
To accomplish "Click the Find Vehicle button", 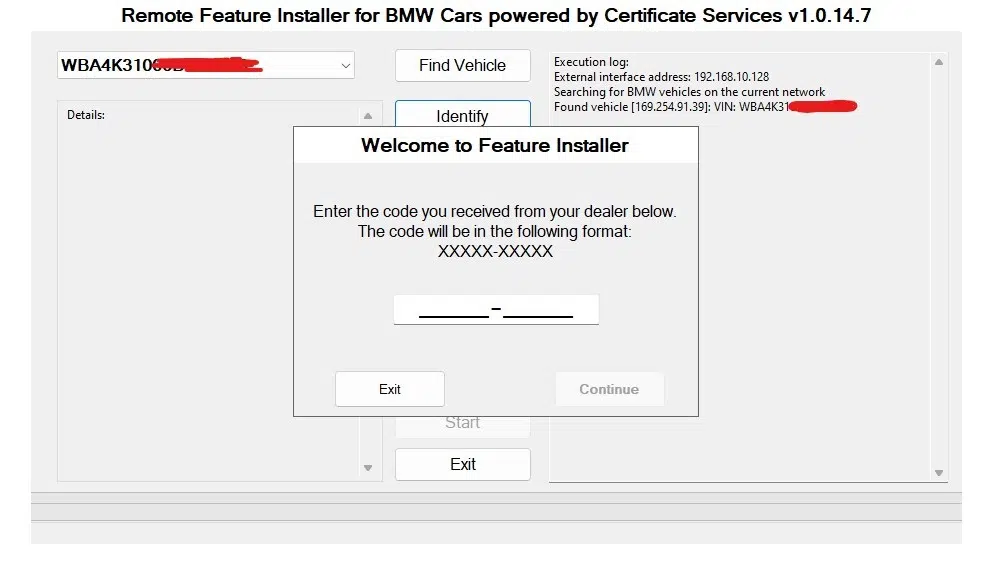I will (x=462, y=65).
